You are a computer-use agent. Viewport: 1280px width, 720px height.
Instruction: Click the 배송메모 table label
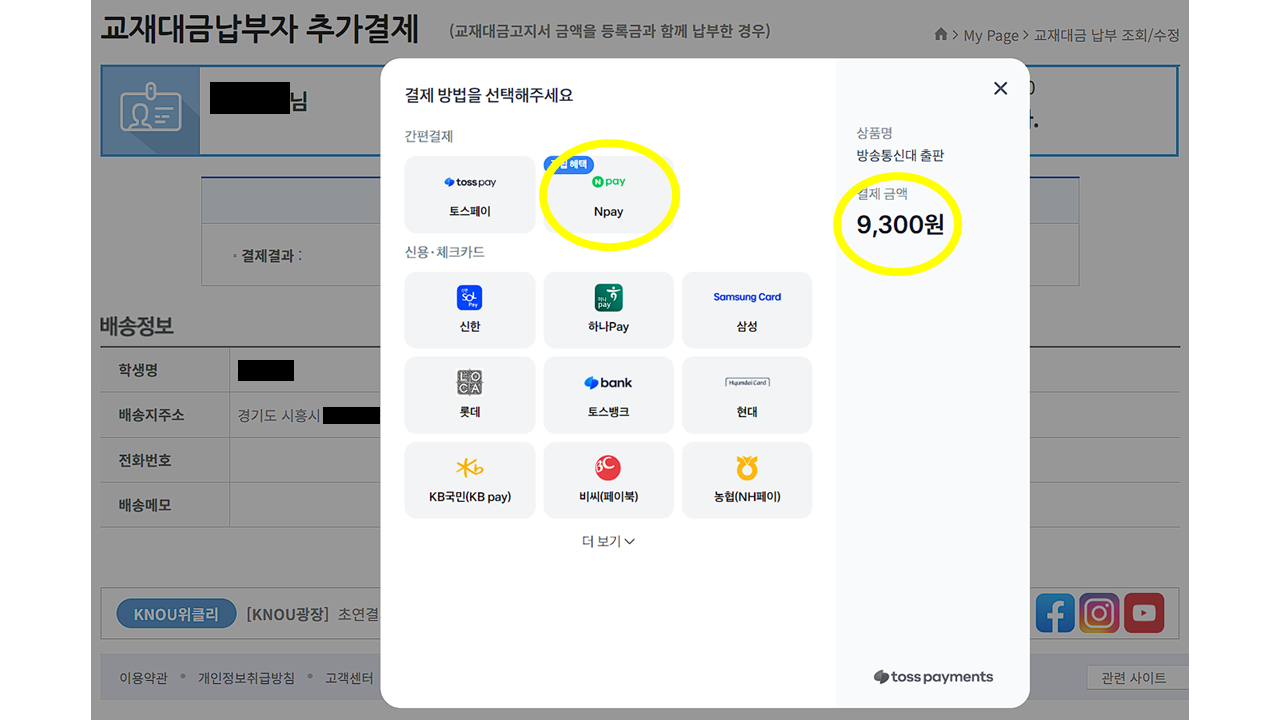click(x=145, y=505)
